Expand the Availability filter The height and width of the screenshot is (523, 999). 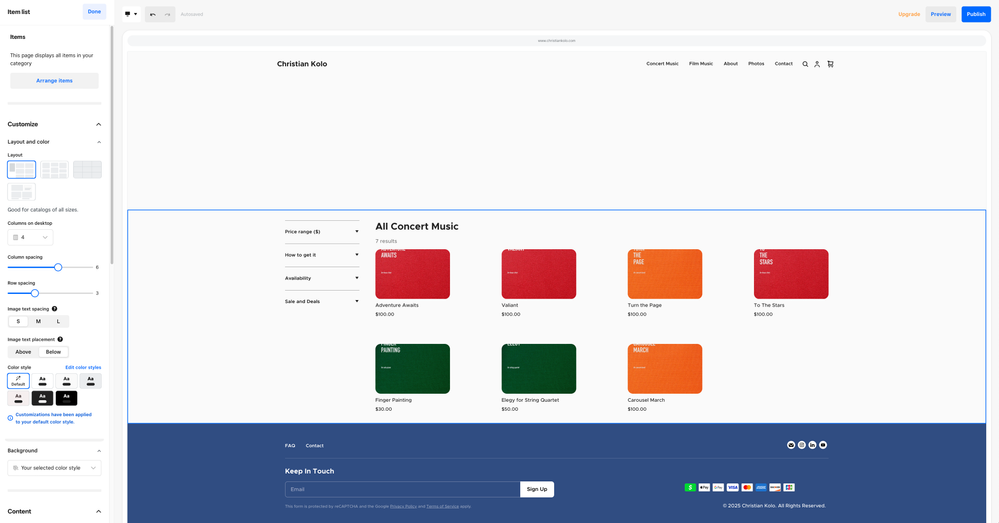tap(322, 278)
